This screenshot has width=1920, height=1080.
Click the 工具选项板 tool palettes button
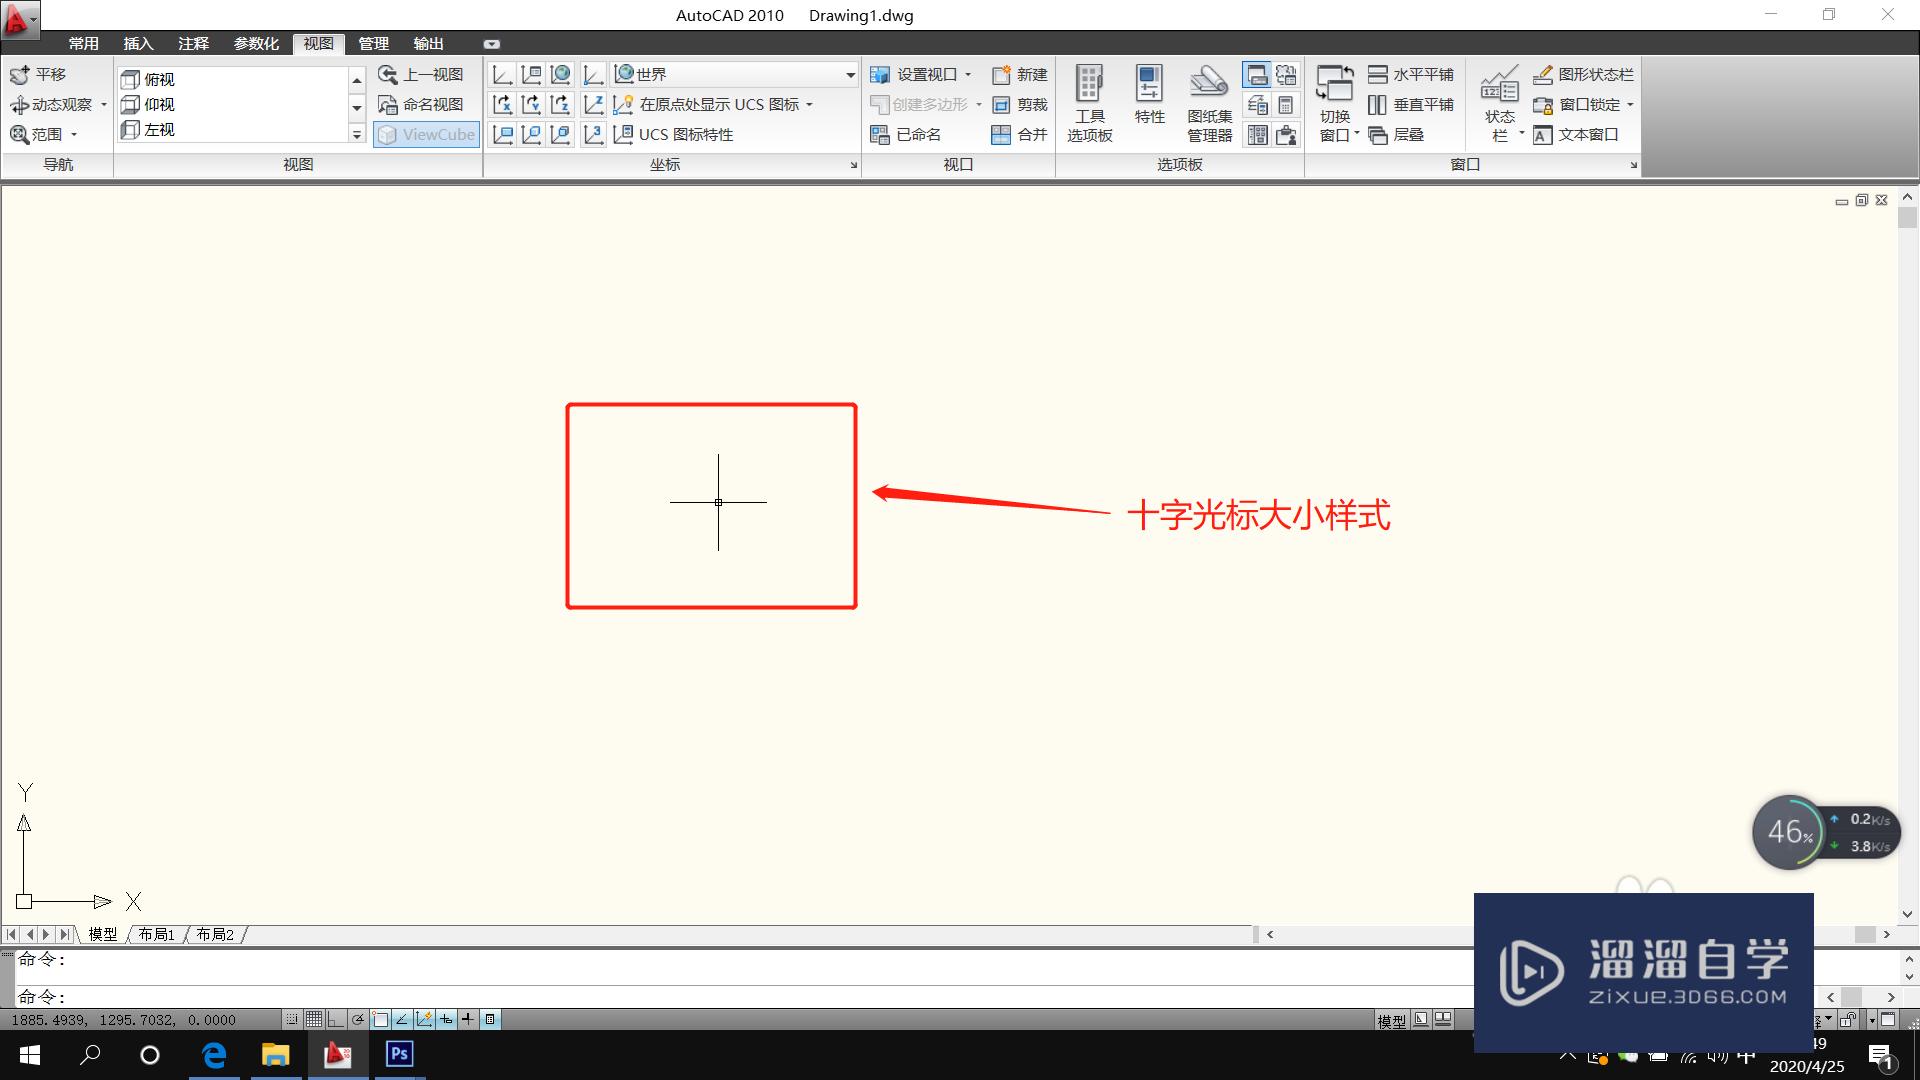click(1089, 104)
